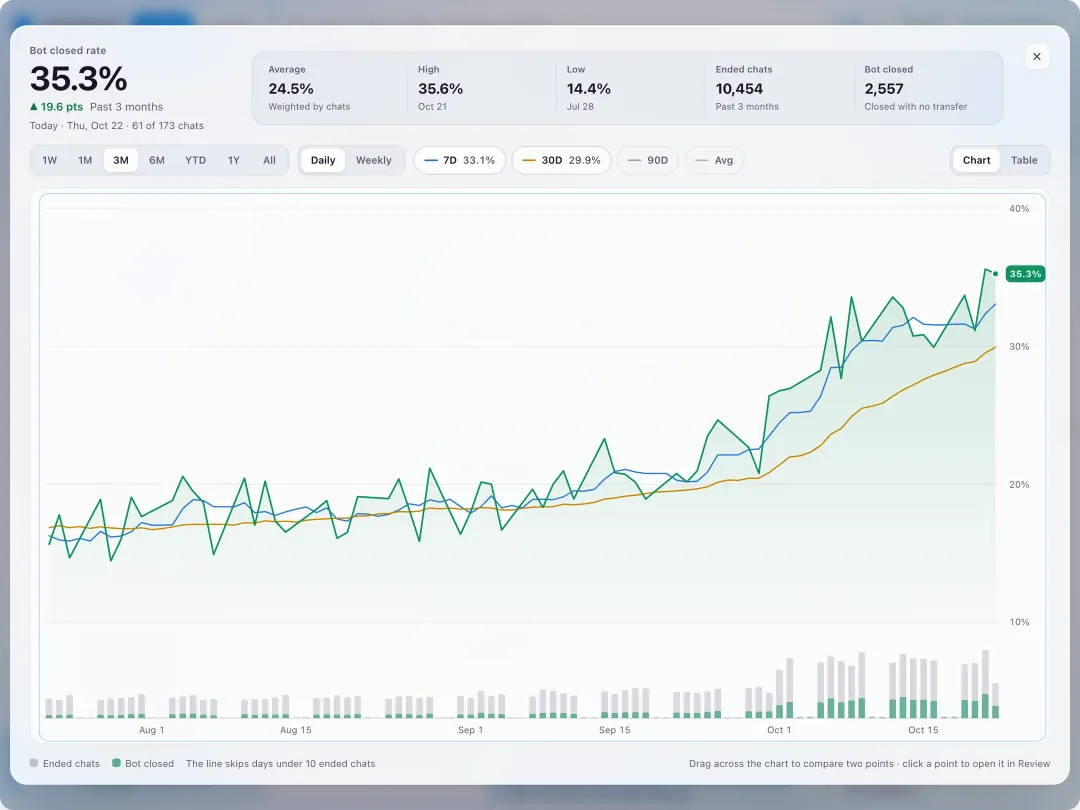Toggle the 7D moving average line

click(459, 160)
